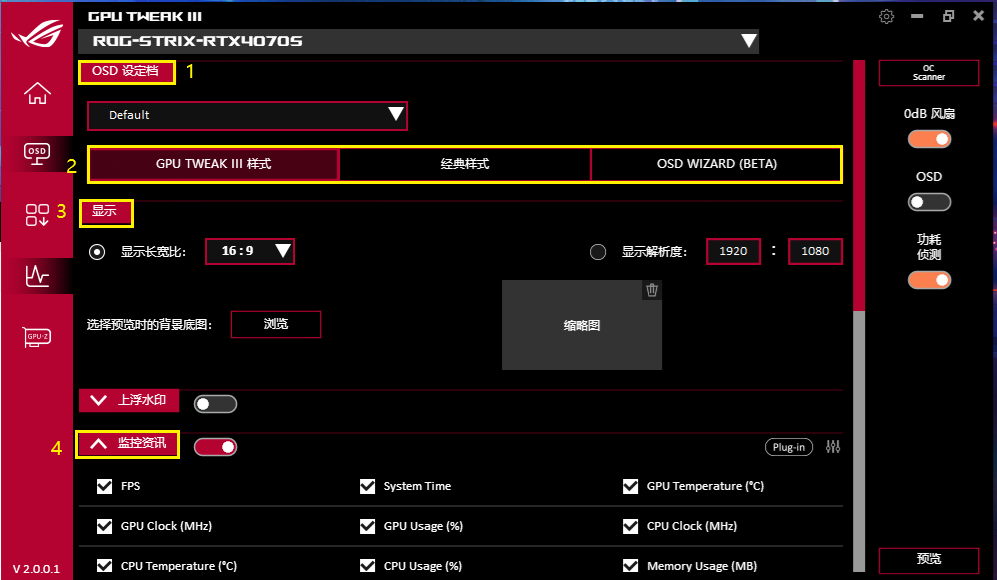Screen dimensions: 997x580
Task: Uncheck GPU Clock (MHz) checkbox
Action: point(104,527)
